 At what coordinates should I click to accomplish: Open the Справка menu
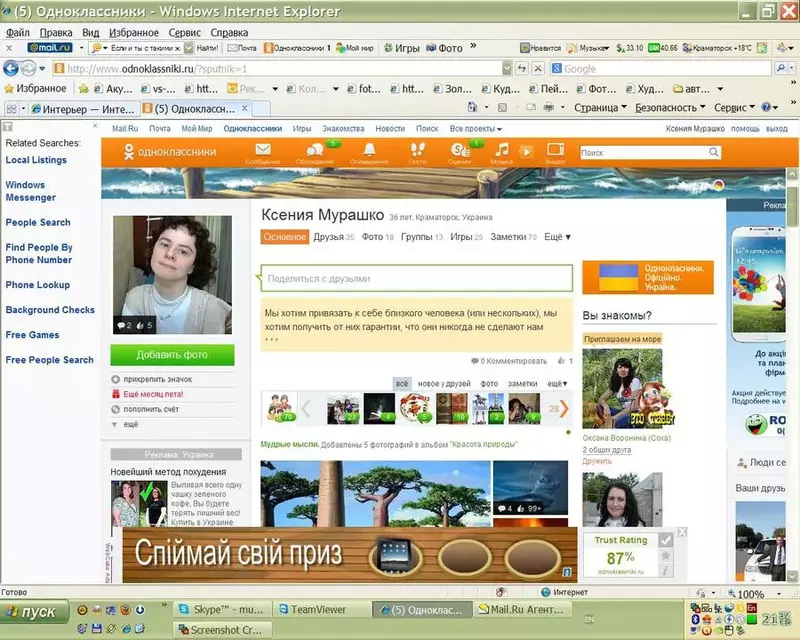tap(229, 33)
